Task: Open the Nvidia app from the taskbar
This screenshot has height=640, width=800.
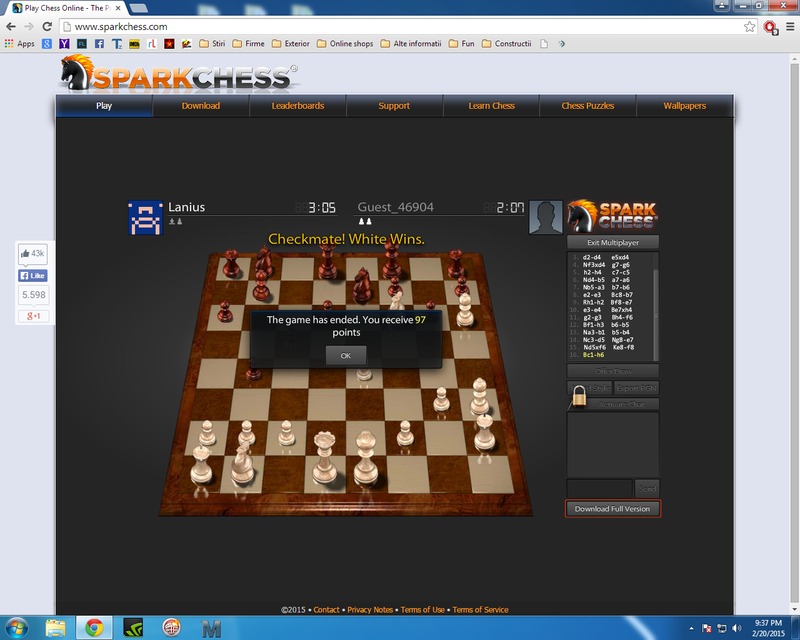Action: click(x=133, y=628)
